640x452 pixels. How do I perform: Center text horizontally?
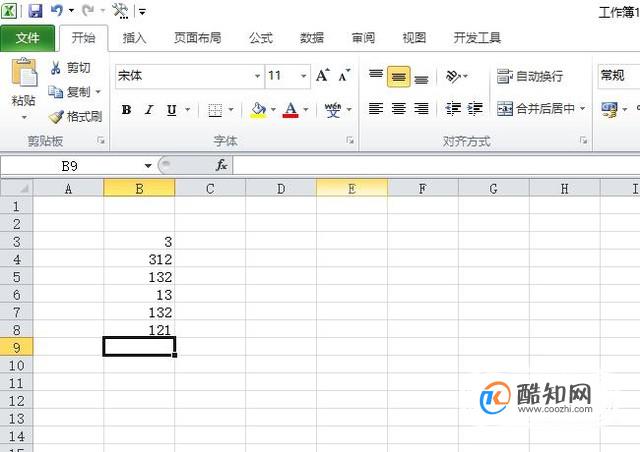(x=399, y=109)
